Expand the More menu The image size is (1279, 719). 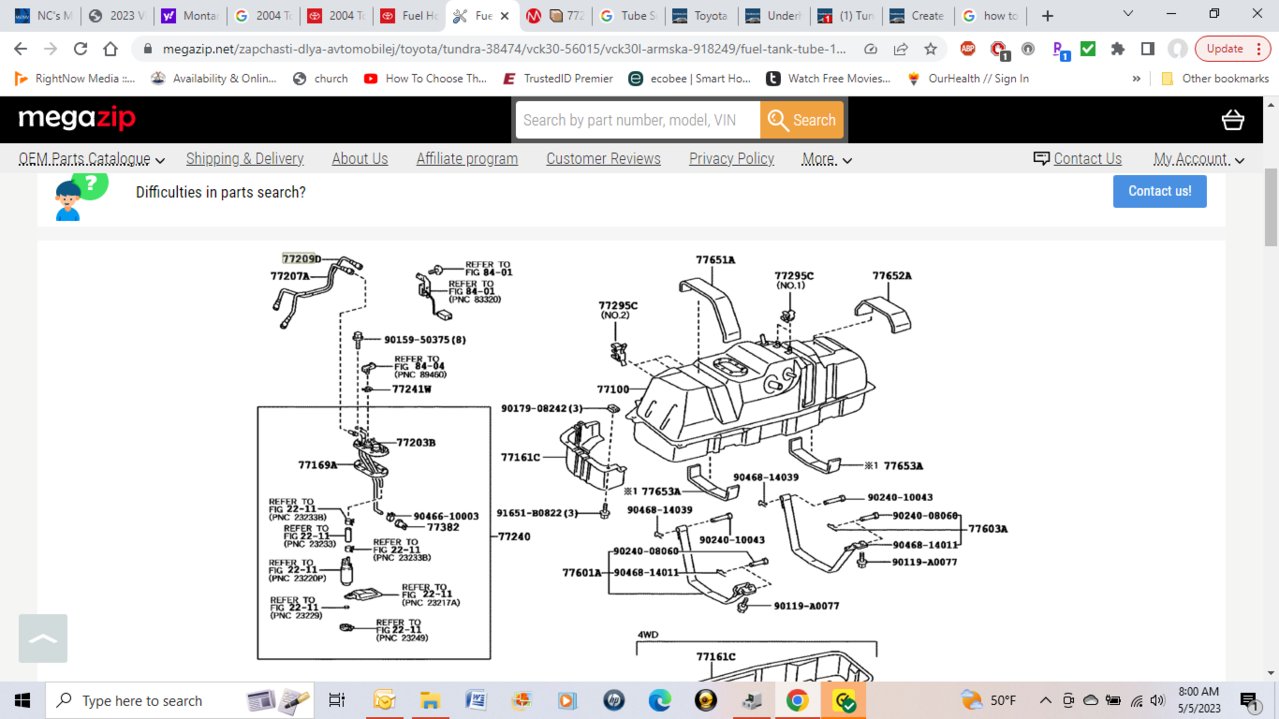tap(827, 159)
